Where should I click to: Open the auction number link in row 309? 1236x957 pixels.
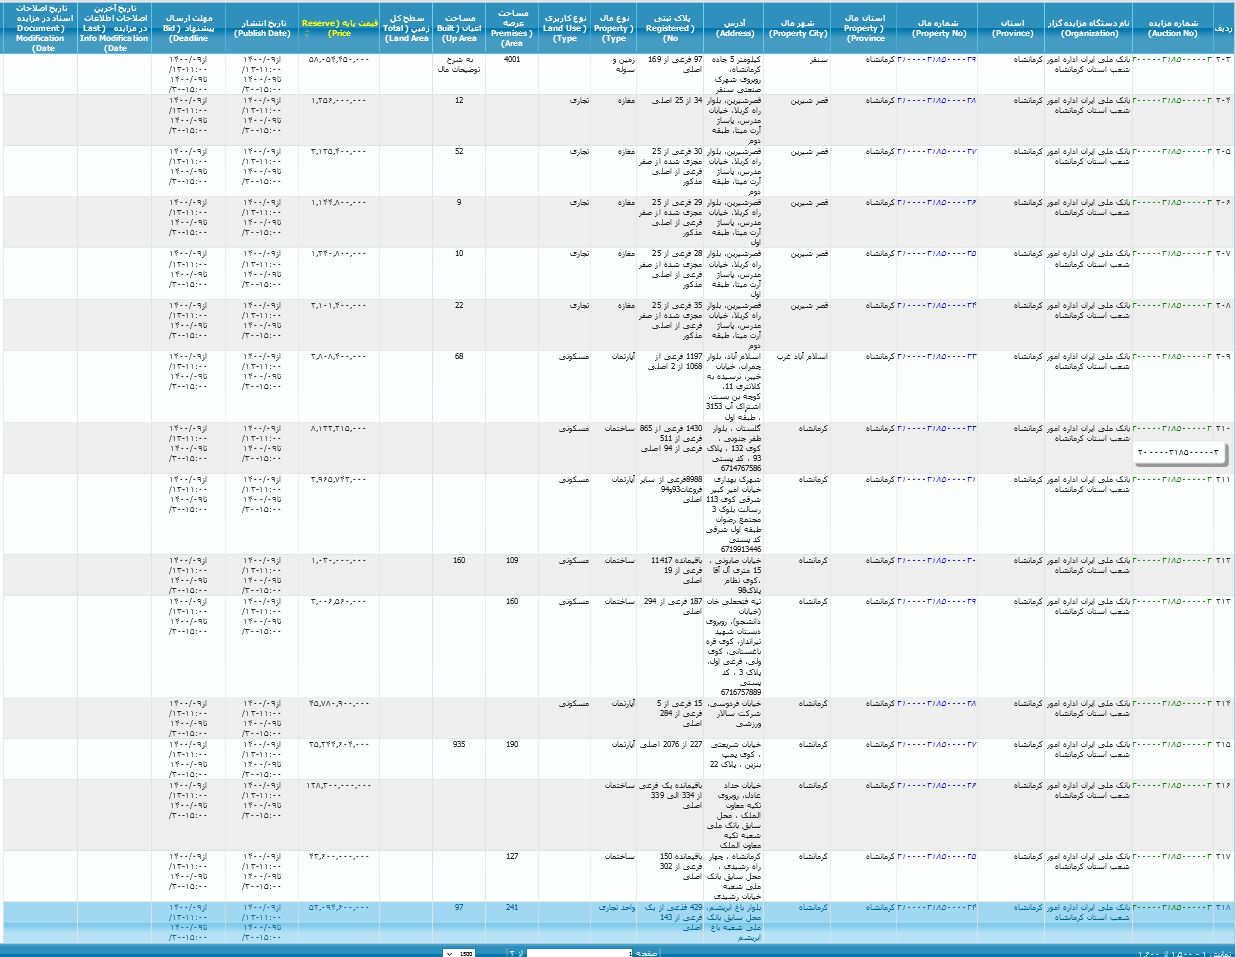point(1171,357)
